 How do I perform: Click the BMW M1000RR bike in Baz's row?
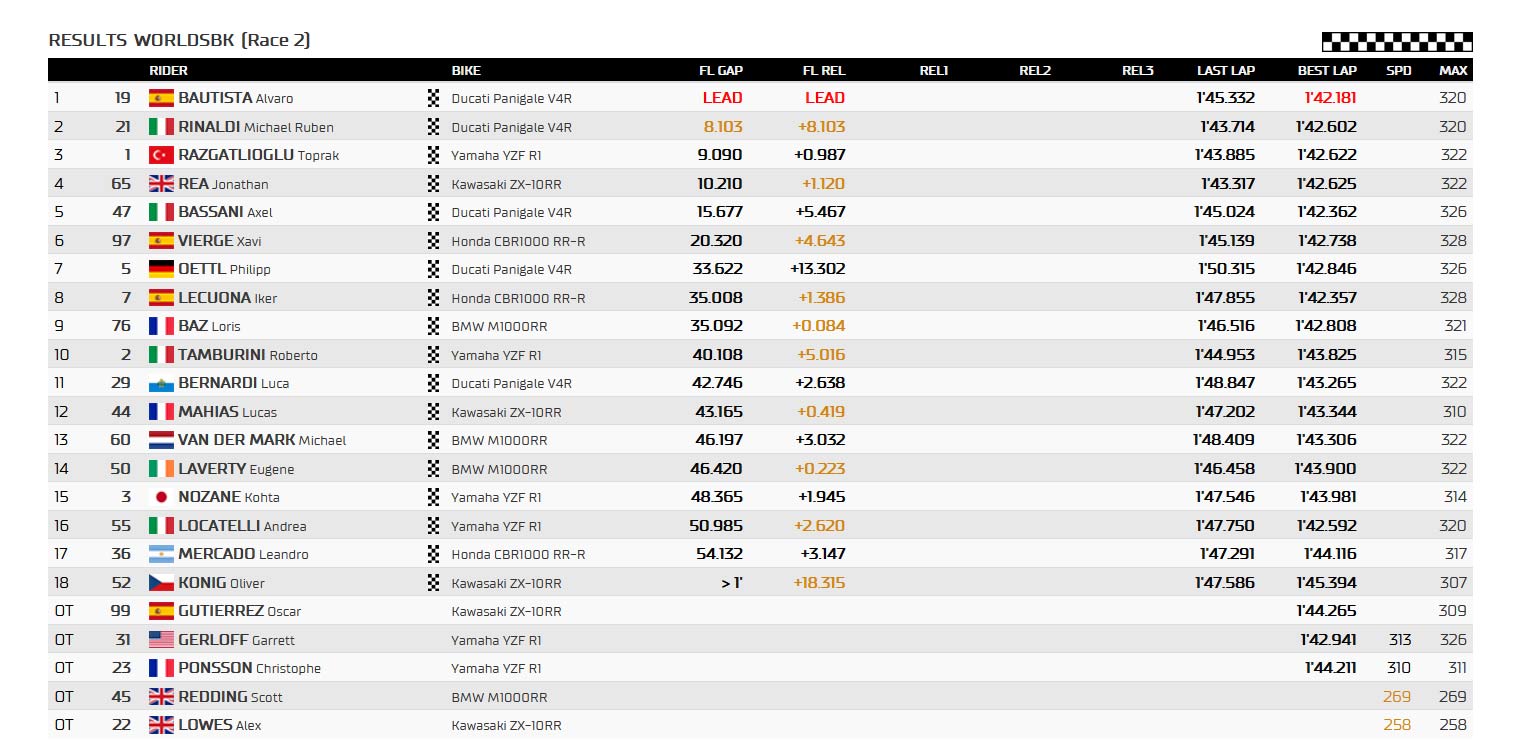(x=499, y=326)
